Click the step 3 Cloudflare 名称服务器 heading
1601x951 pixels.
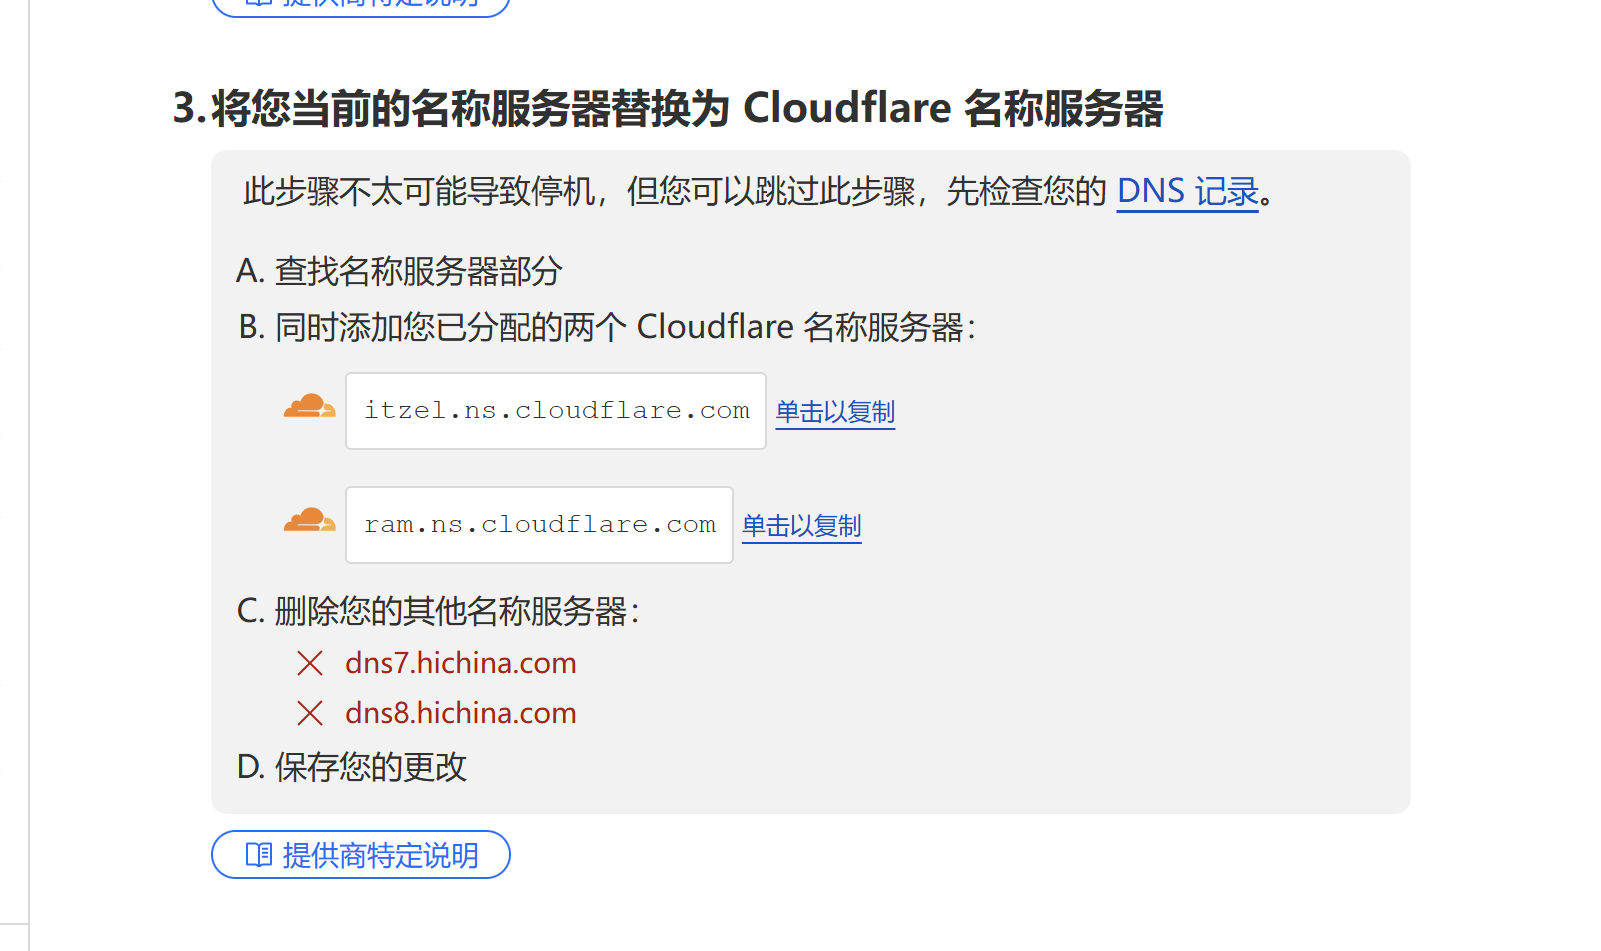pyautogui.click(x=668, y=108)
